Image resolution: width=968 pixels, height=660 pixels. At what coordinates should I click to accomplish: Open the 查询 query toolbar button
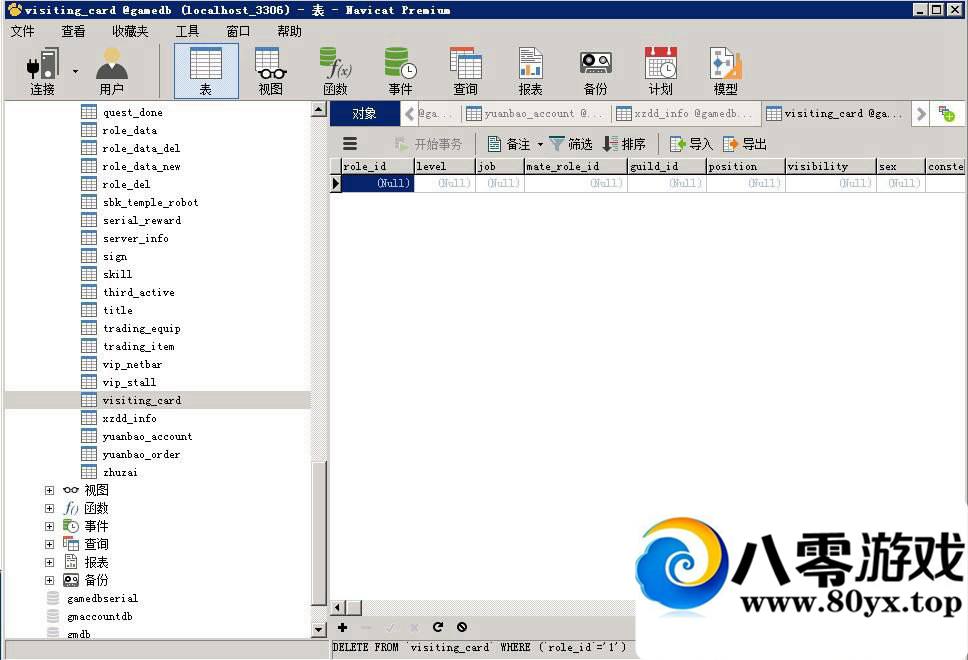(x=465, y=71)
